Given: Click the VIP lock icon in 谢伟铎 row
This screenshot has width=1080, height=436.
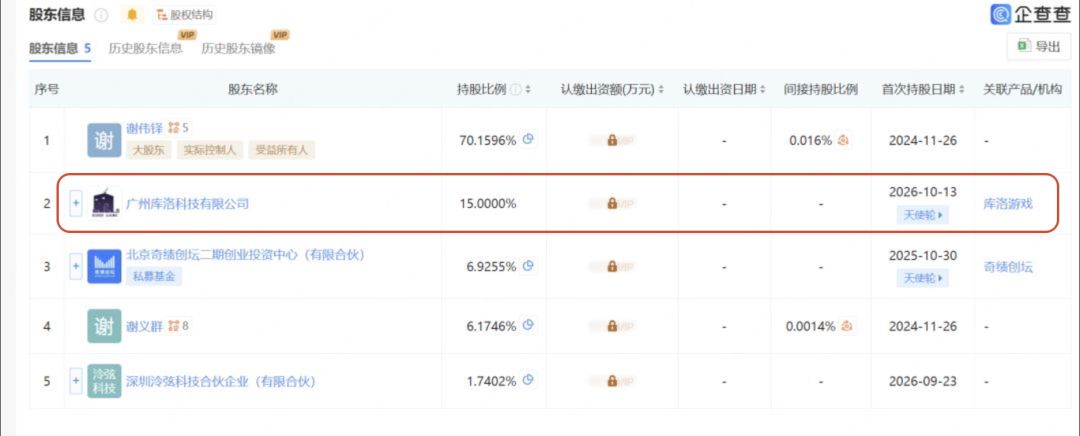Looking at the screenshot, I should pos(612,140).
